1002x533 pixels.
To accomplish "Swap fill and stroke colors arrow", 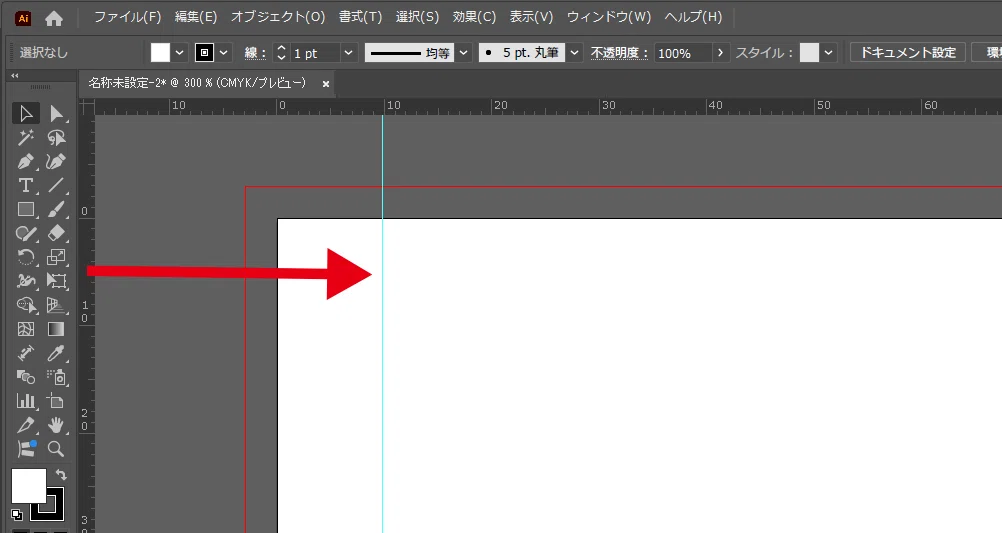I will point(61,475).
